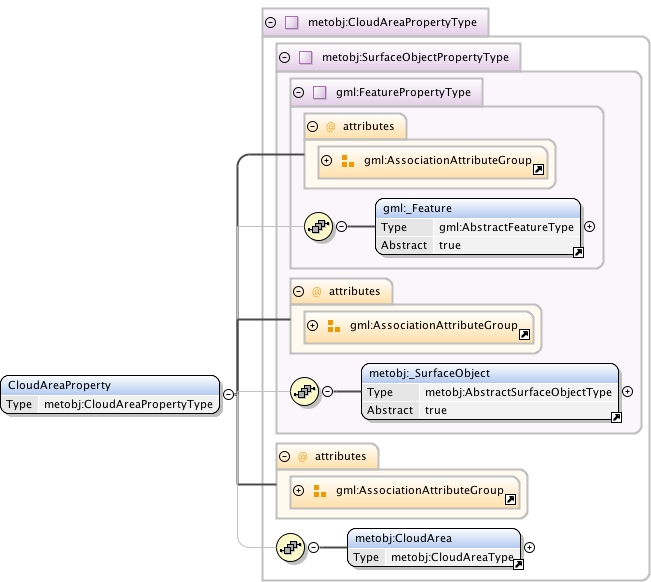Expand the metobj:_SurfaceObject element
The image size is (651, 582).
627,391
